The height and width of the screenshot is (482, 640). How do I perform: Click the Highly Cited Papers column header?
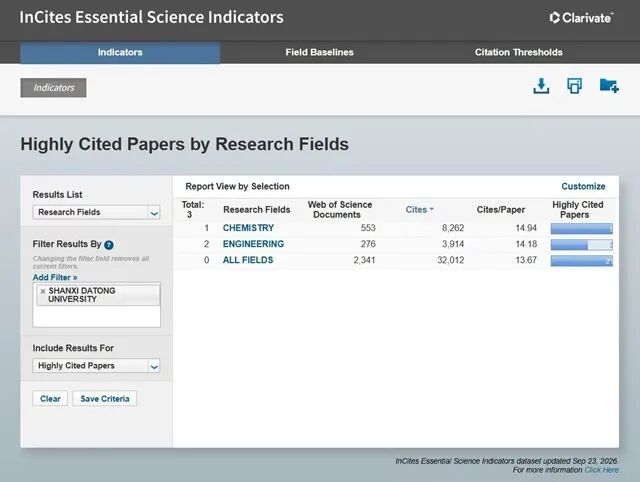[577, 210]
